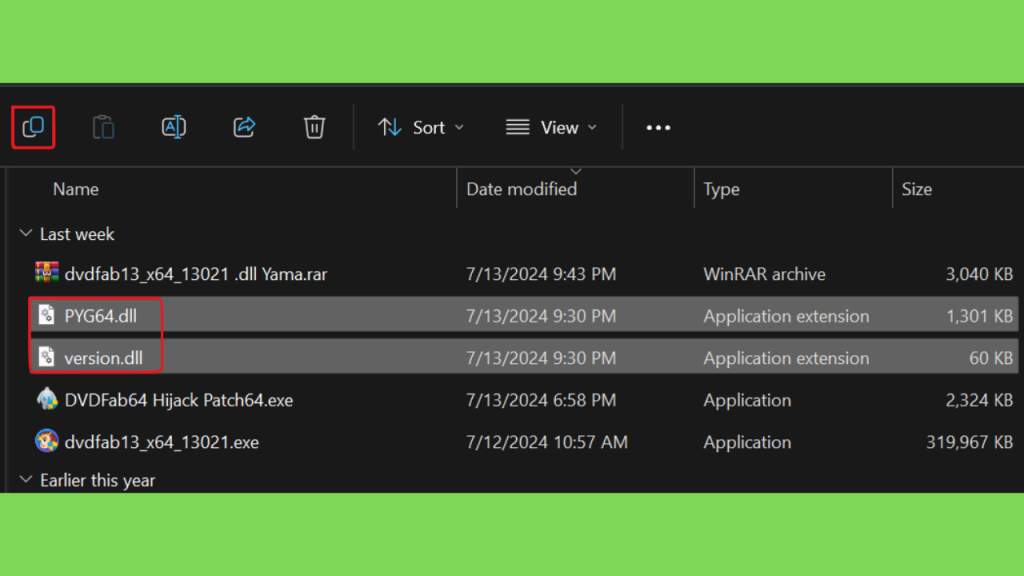Click the Delete trash icon
Viewport: 1024px width, 576px height.
(314, 127)
